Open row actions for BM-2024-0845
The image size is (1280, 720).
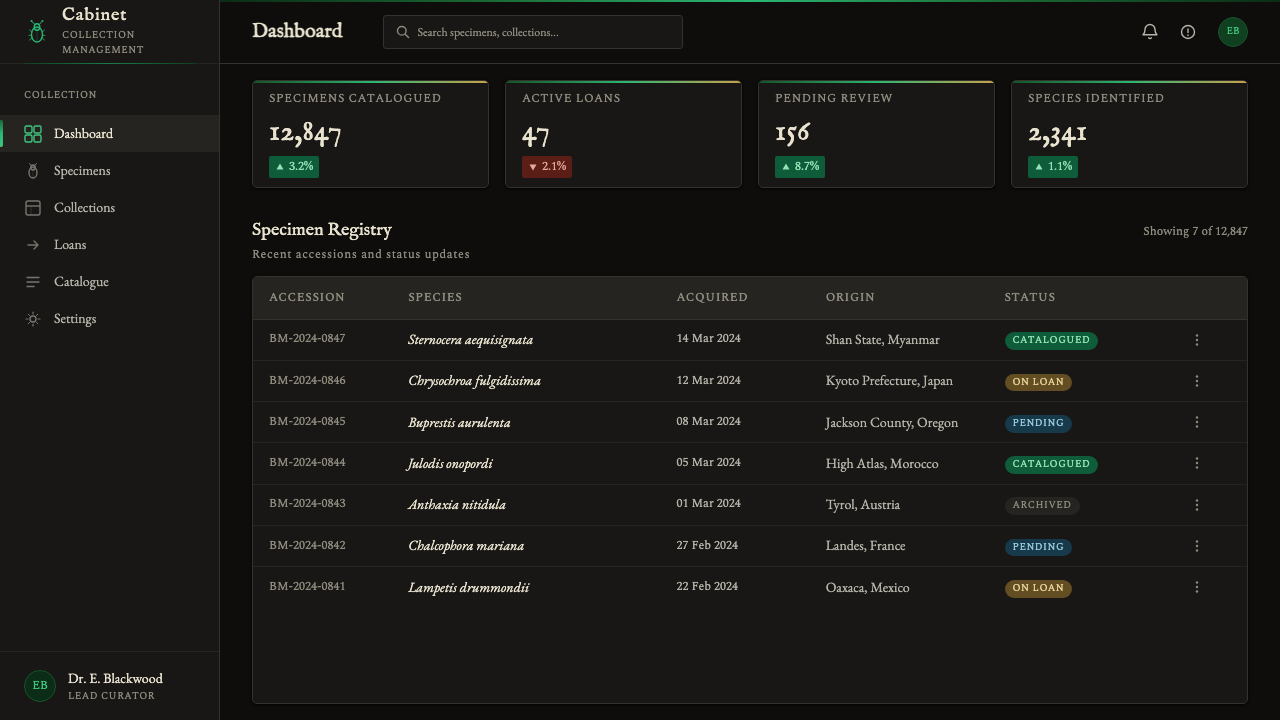tap(1197, 422)
